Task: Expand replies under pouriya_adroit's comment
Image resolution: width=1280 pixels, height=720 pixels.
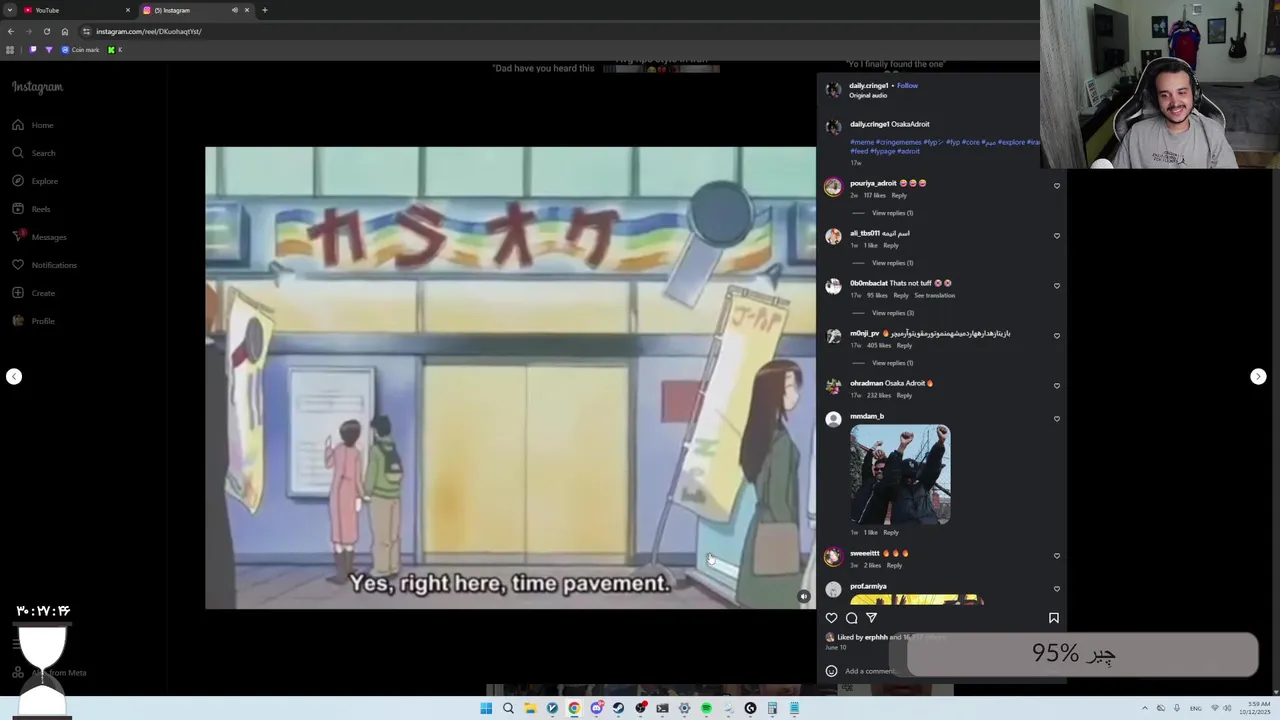Action: point(892,213)
